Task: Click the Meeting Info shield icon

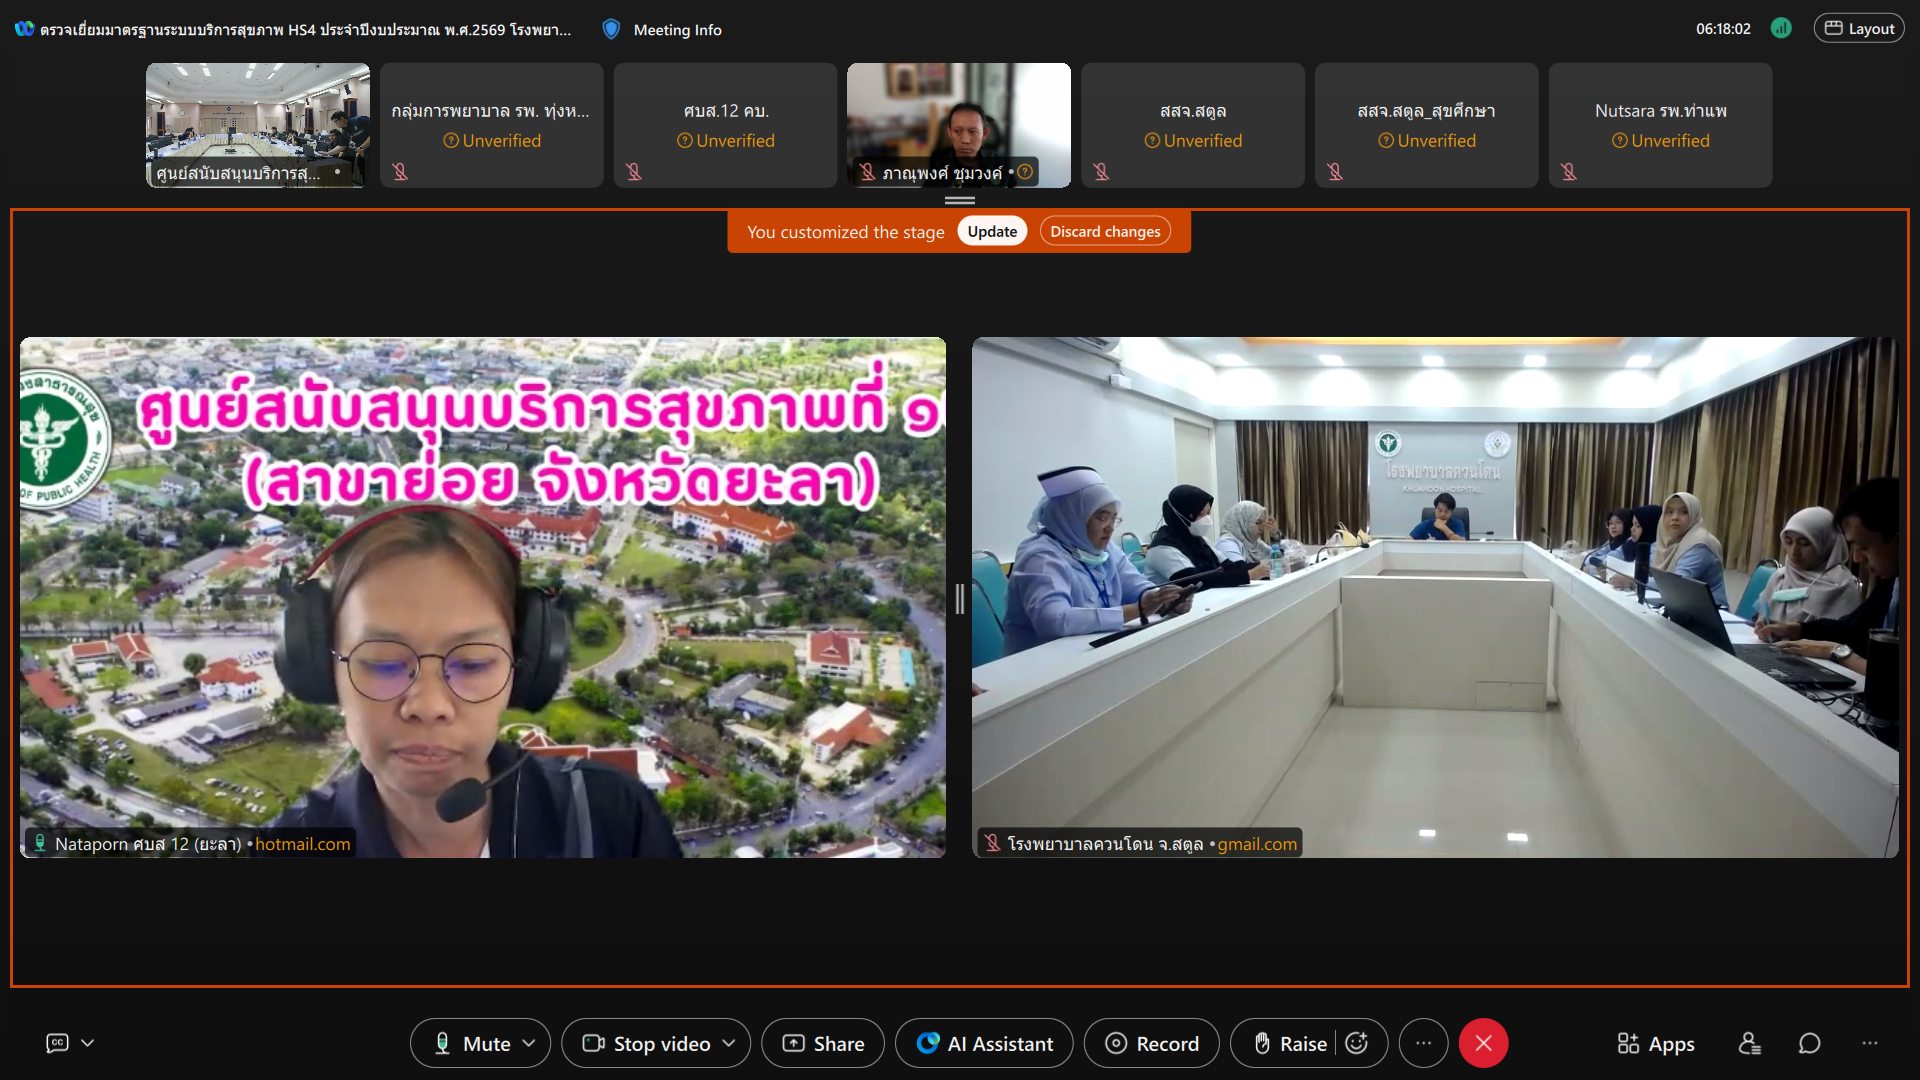Action: point(611,29)
